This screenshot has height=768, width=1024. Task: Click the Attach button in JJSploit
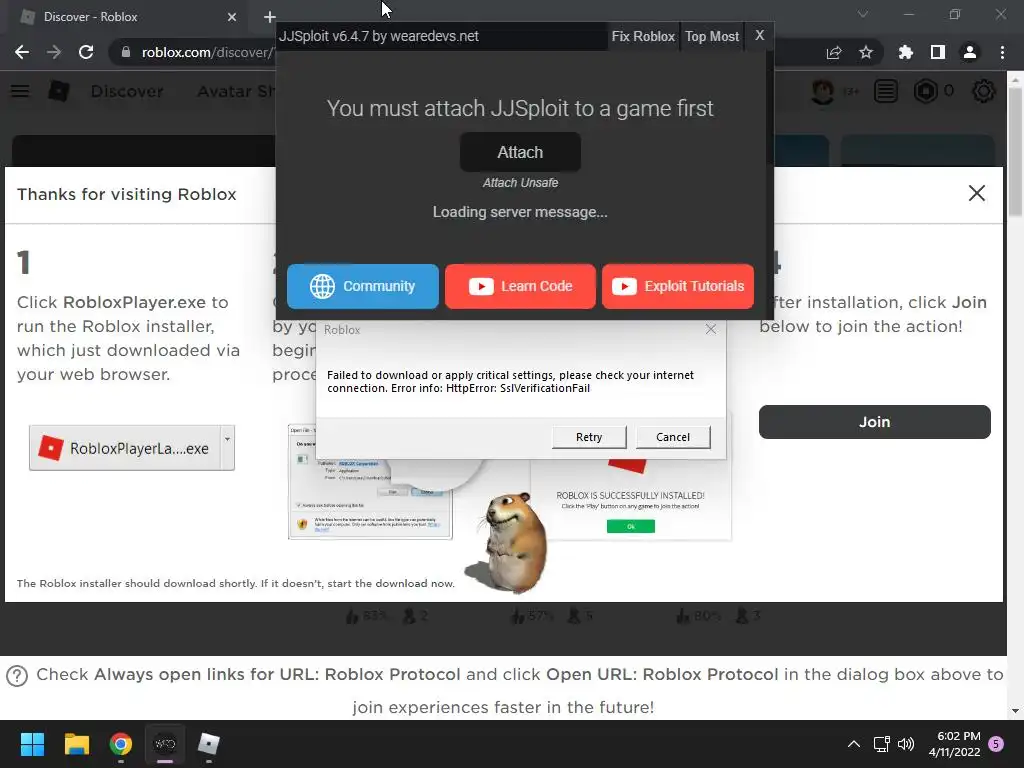[x=520, y=152]
